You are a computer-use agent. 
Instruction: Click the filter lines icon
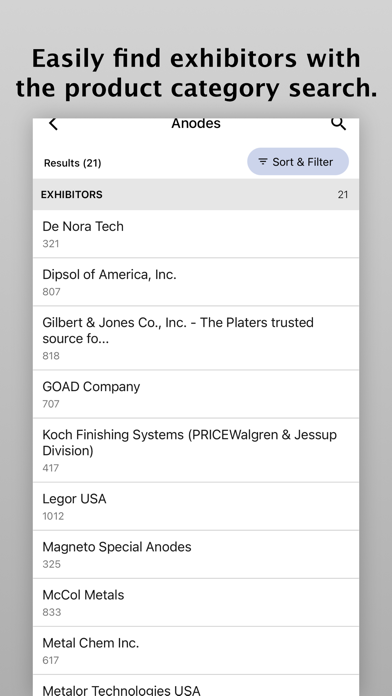point(263,162)
